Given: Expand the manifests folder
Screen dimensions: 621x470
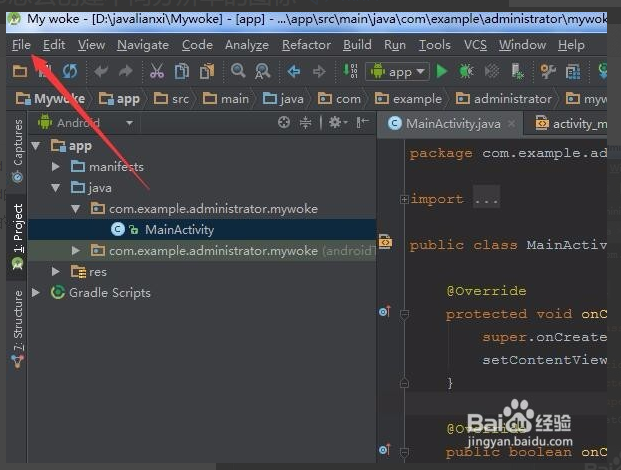Looking at the screenshot, I should tap(56, 167).
